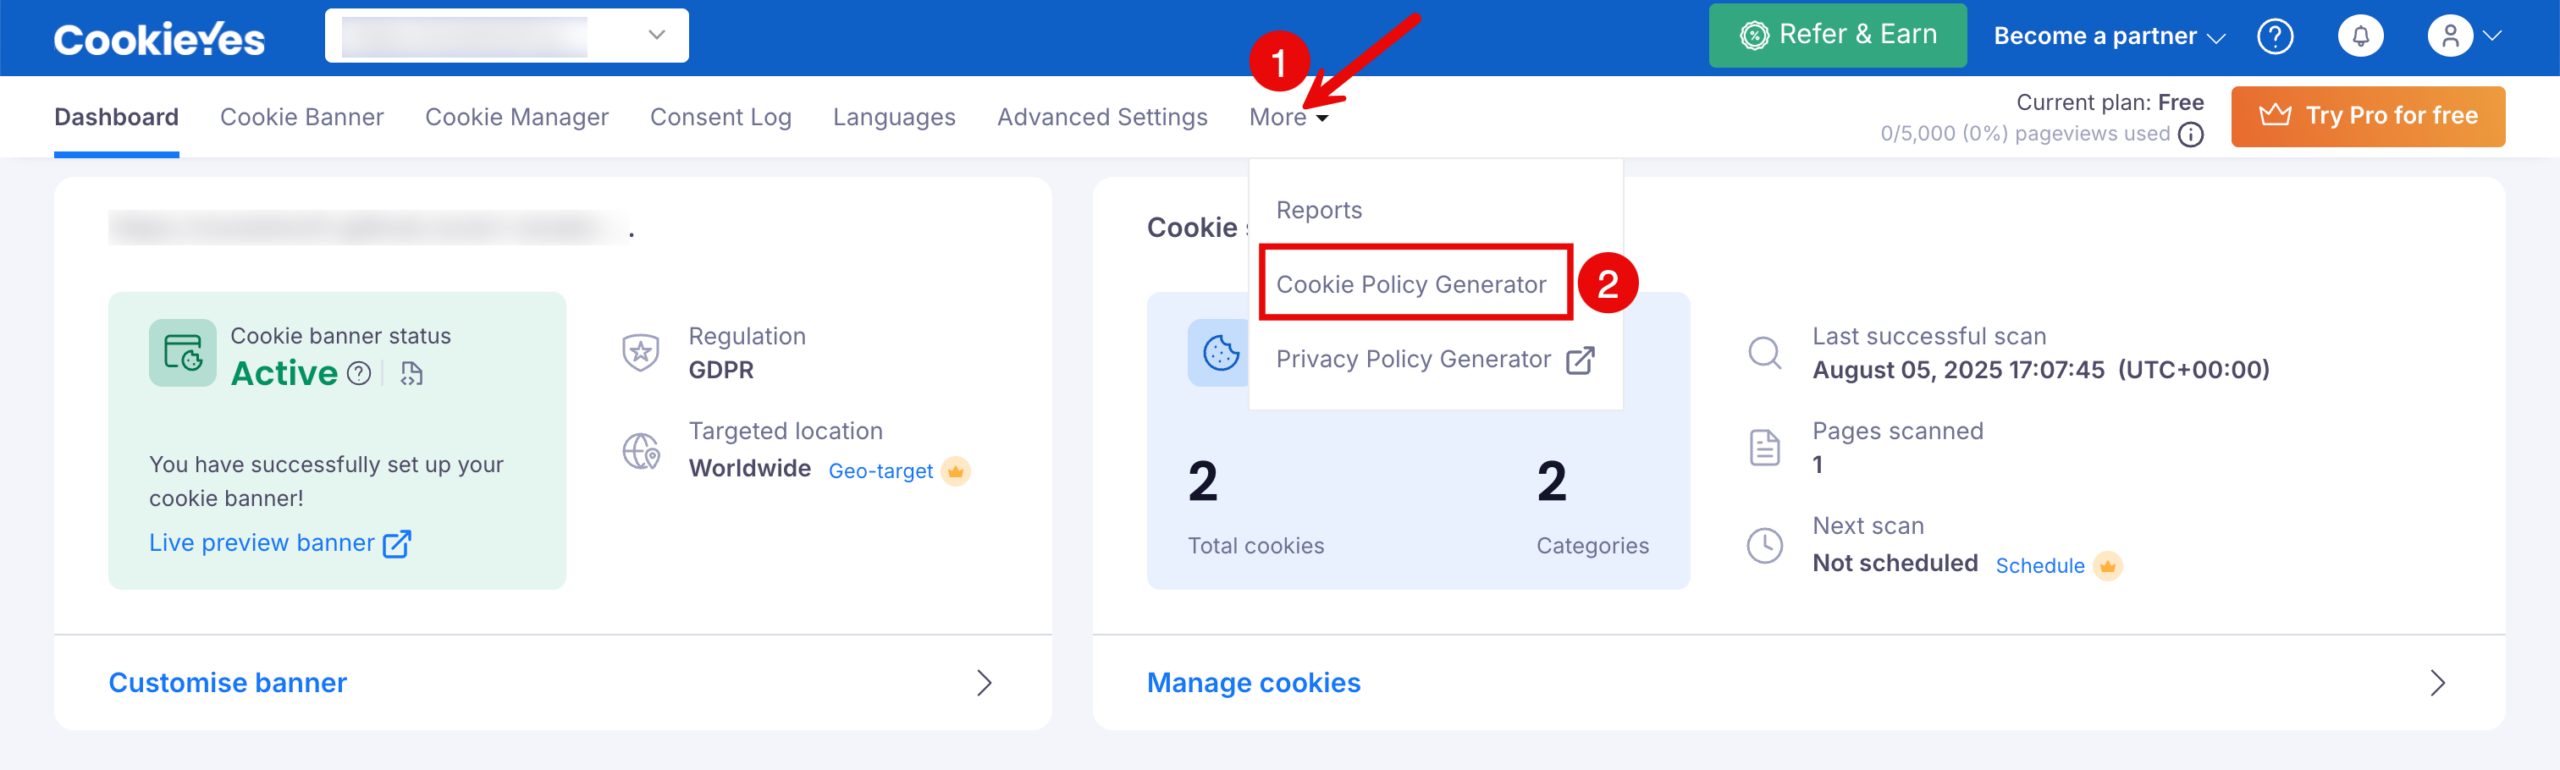Click the globe icon for Targeted location

click(x=640, y=450)
